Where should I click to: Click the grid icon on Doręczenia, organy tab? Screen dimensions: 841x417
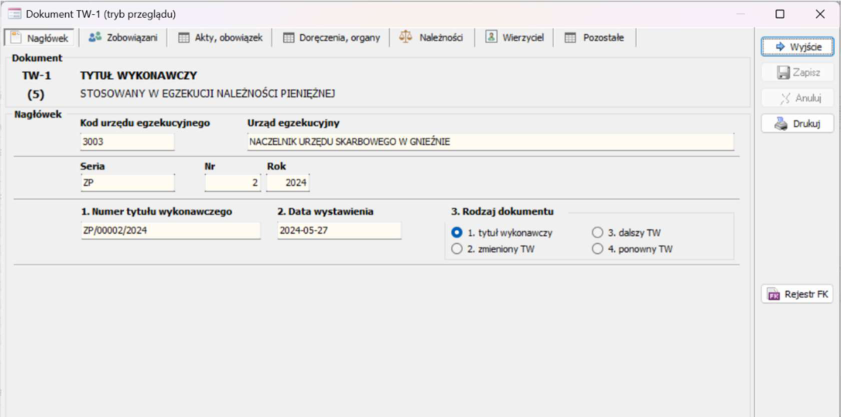289,38
